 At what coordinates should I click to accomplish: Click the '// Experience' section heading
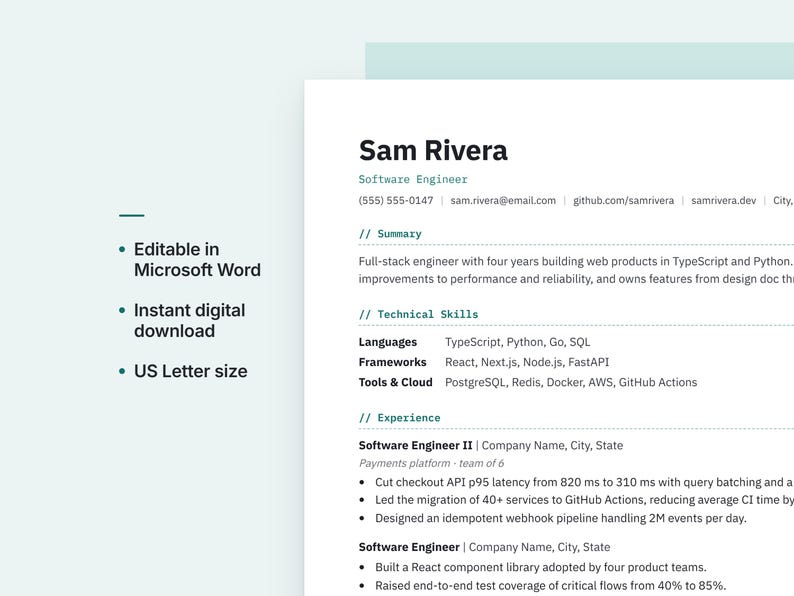tap(400, 418)
